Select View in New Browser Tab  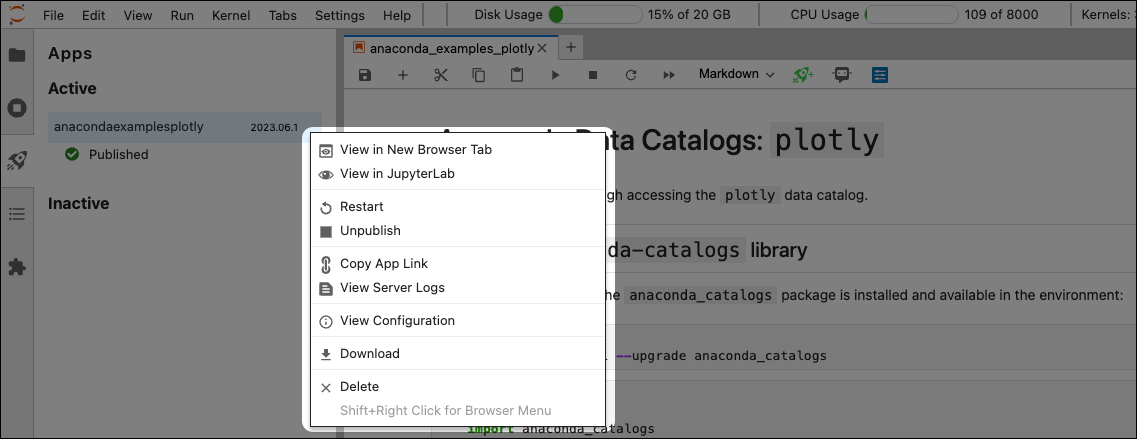(x=458, y=150)
